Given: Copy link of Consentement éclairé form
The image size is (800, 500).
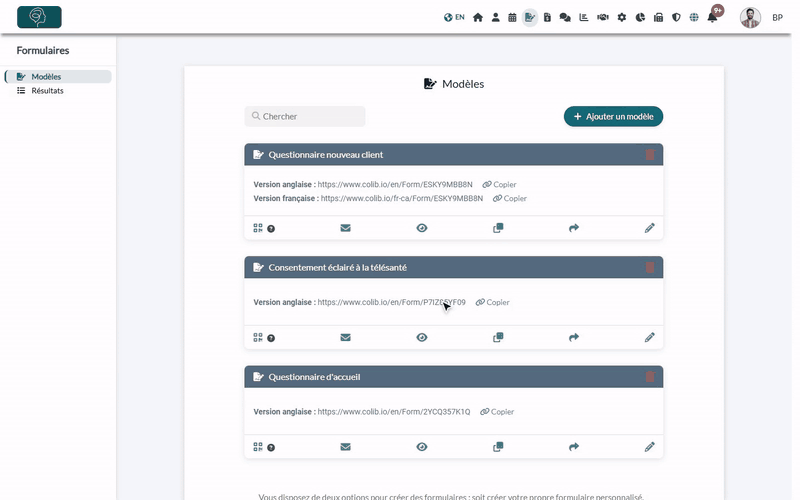Looking at the screenshot, I should (x=492, y=303).
